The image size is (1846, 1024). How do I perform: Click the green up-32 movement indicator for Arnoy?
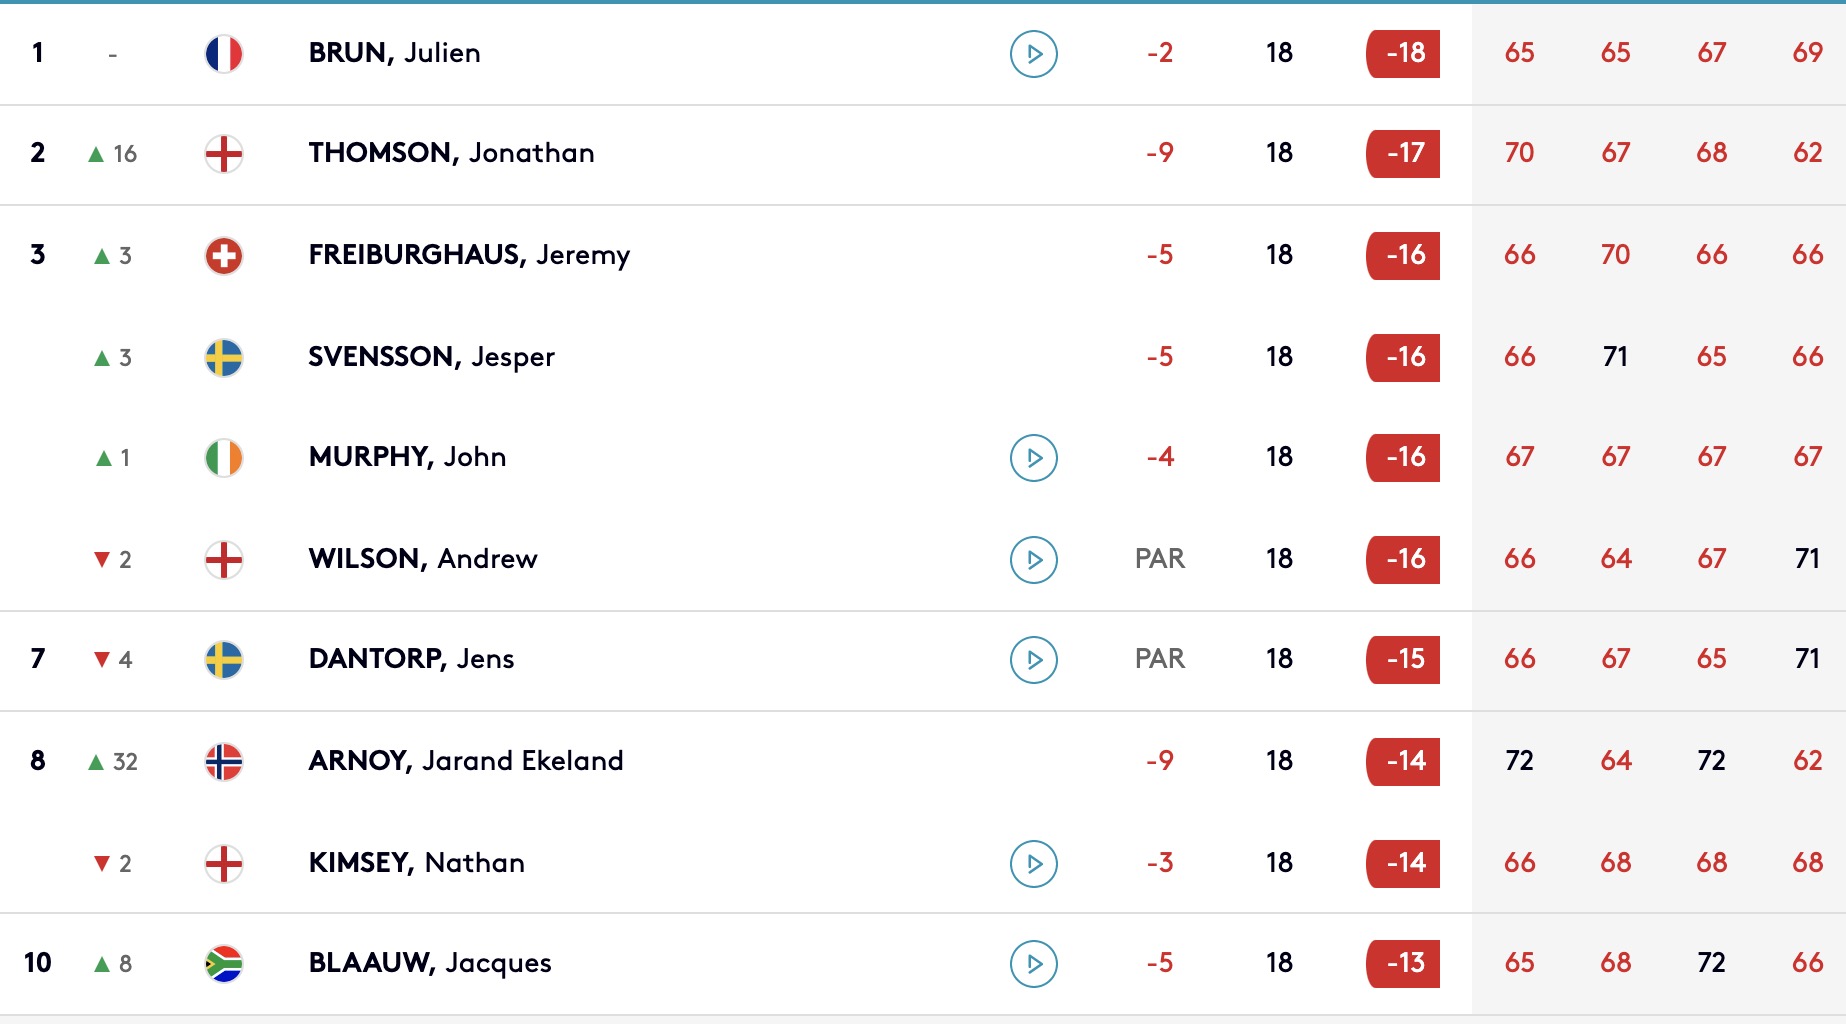pyautogui.click(x=113, y=762)
